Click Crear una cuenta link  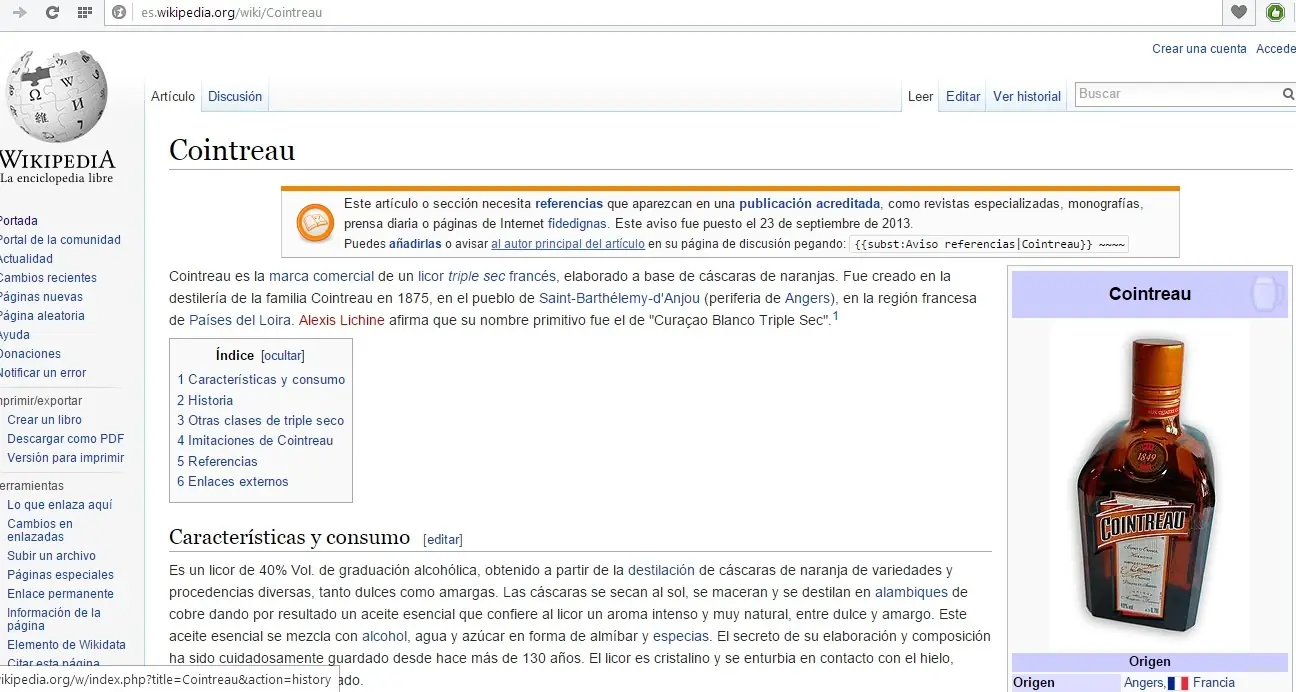(1199, 49)
